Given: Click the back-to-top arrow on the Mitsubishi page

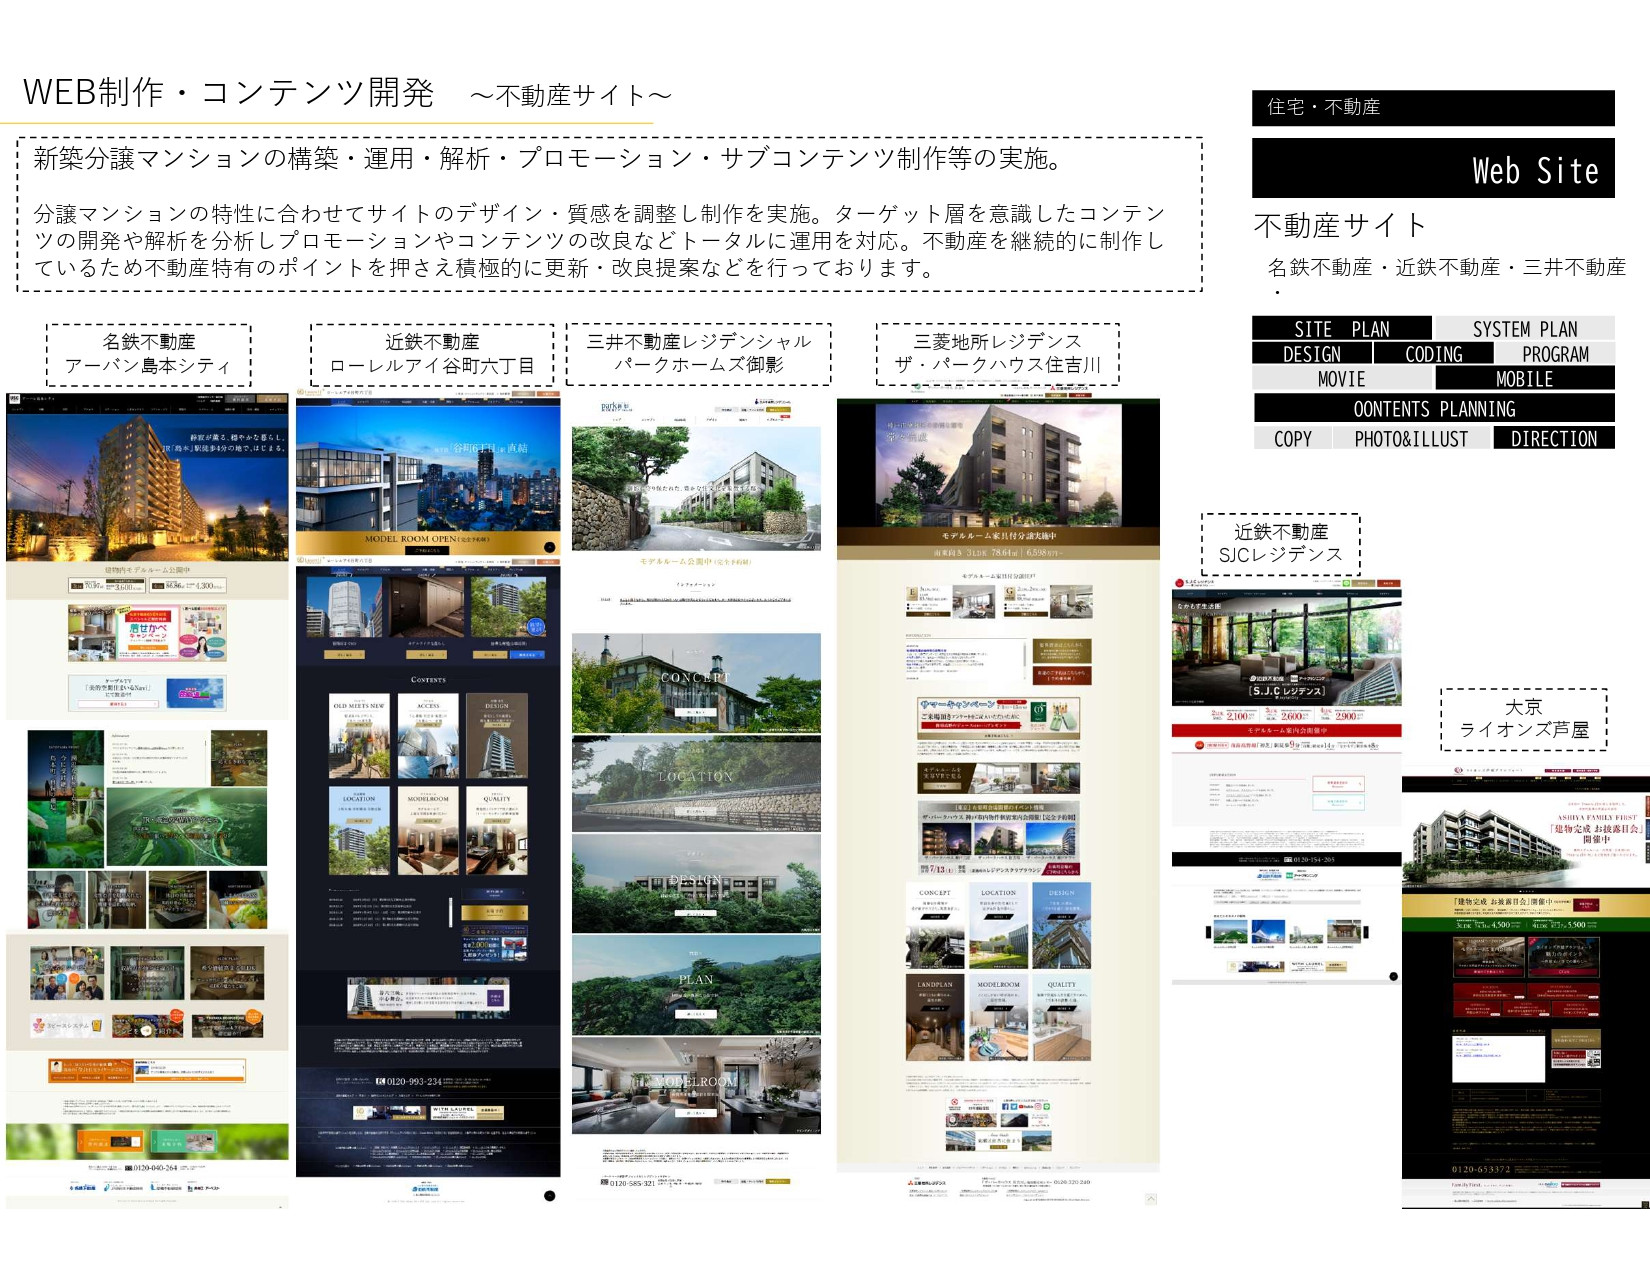Looking at the screenshot, I should 1151,1199.
